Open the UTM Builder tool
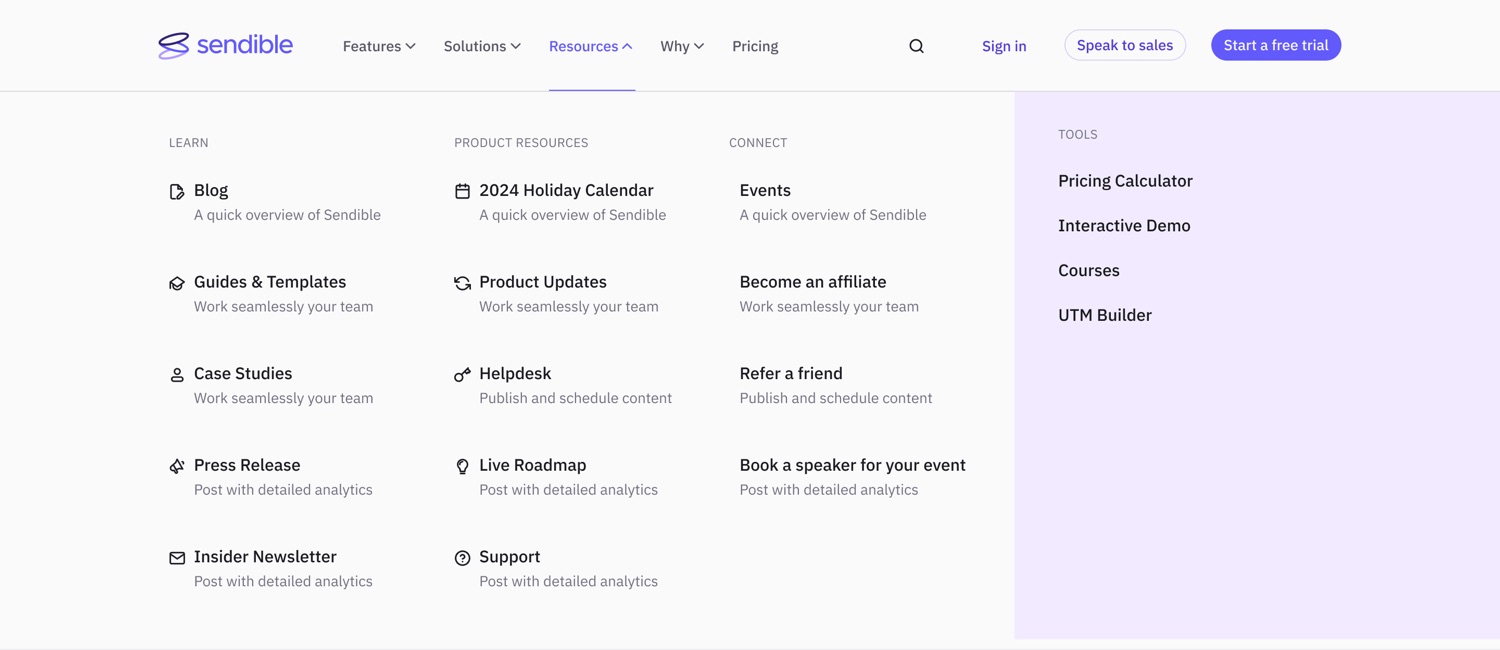The image size is (1500, 650). point(1105,315)
